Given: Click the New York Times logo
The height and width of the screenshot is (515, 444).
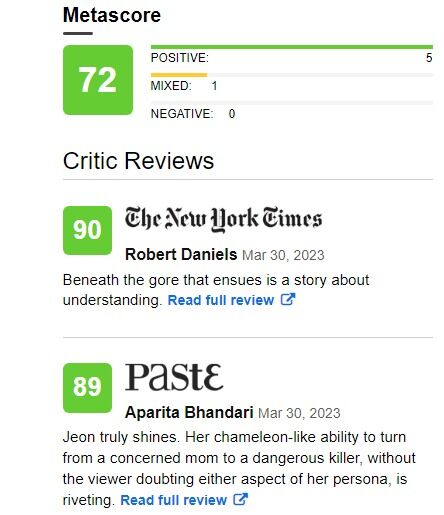Looking at the screenshot, I should coord(223,219).
